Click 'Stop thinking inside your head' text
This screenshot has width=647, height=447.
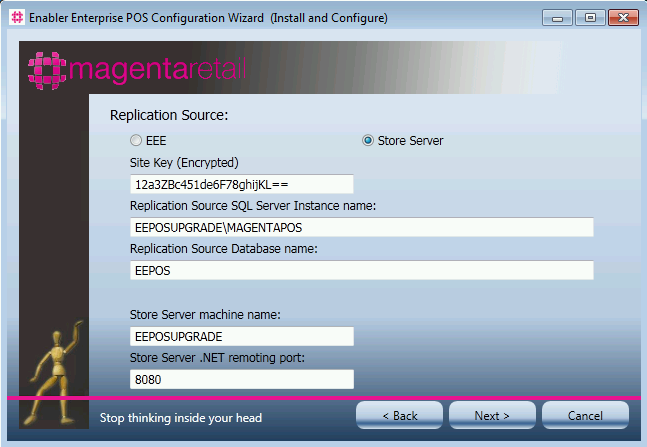click(x=181, y=418)
